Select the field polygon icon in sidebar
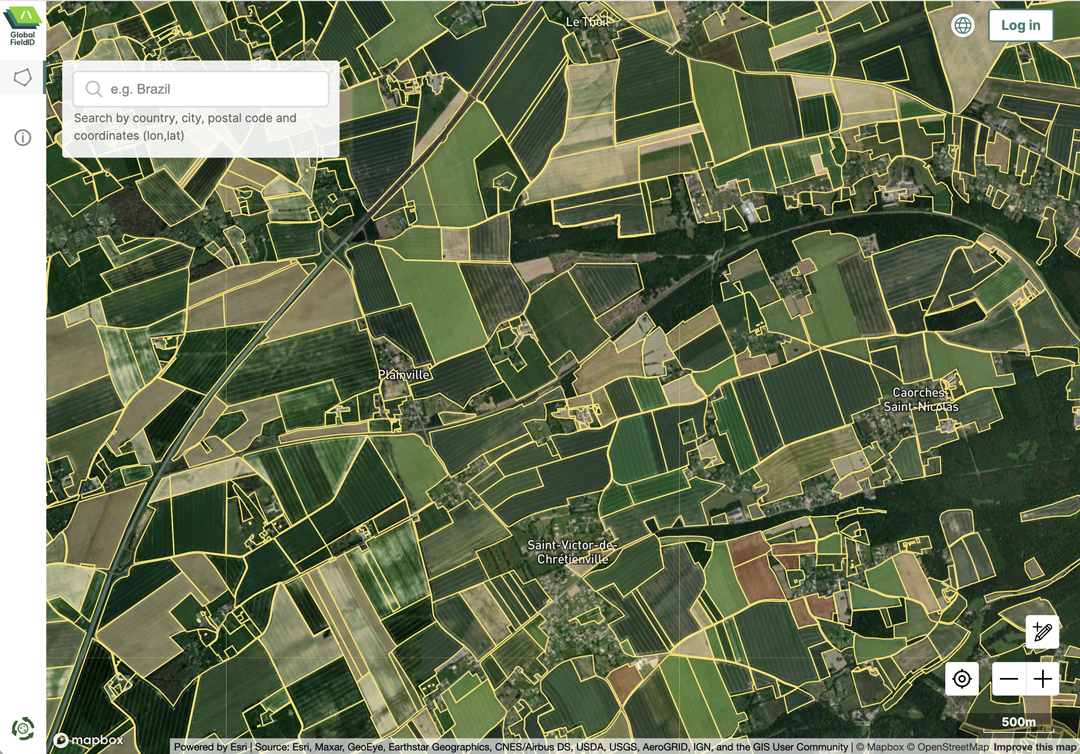 [x=22, y=77]
